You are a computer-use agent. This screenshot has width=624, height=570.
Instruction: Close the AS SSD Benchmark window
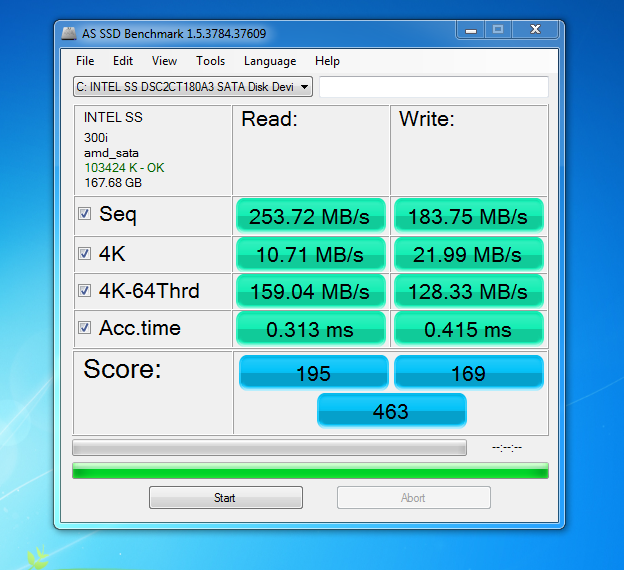pyautogui.click(x=535, y=30)
